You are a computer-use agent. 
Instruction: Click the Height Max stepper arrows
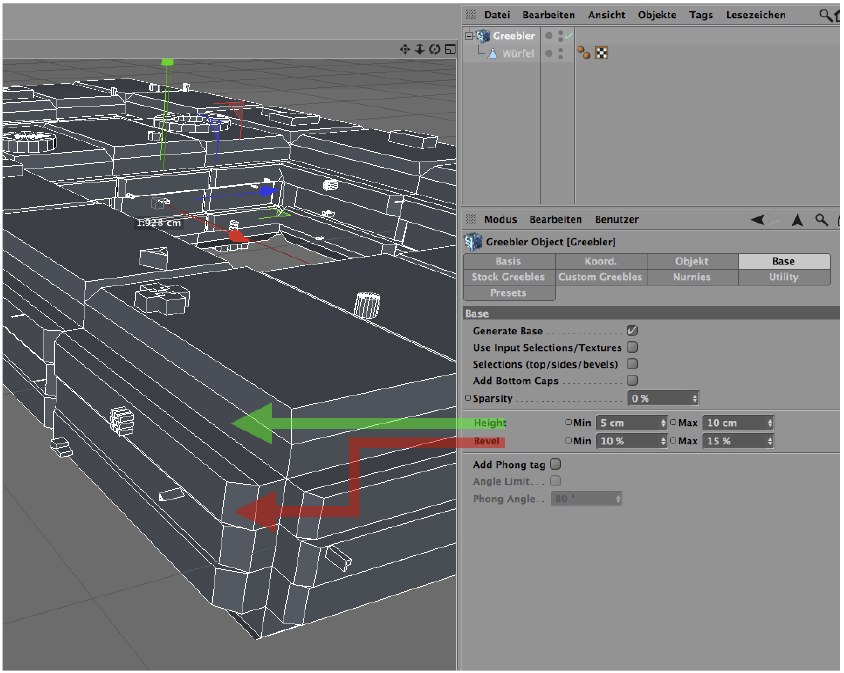point(770,423)
